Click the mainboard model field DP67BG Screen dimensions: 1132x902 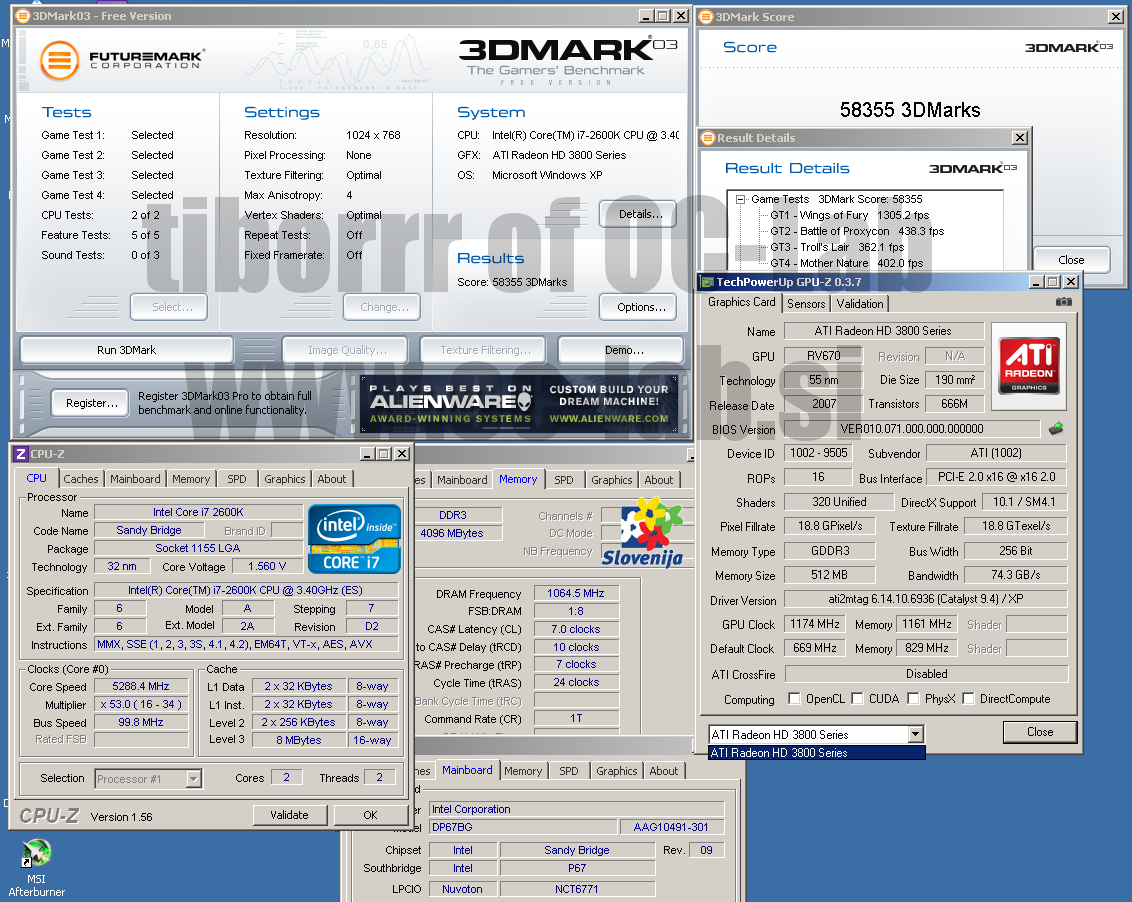523,827
